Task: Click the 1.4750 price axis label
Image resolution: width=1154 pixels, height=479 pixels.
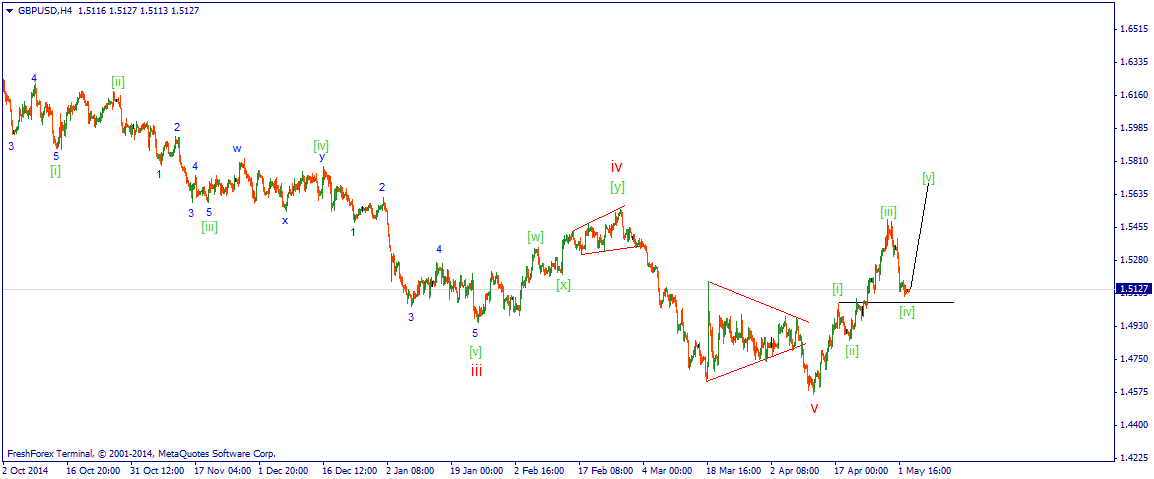Action: (x=1132, y=358)
